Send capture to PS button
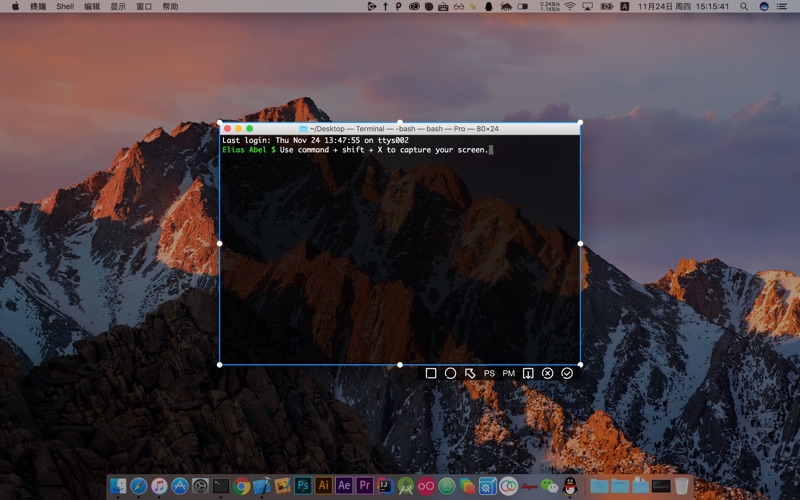Image resolution: width=800 pixels, height=500 pixels. [x=489, y=373]
